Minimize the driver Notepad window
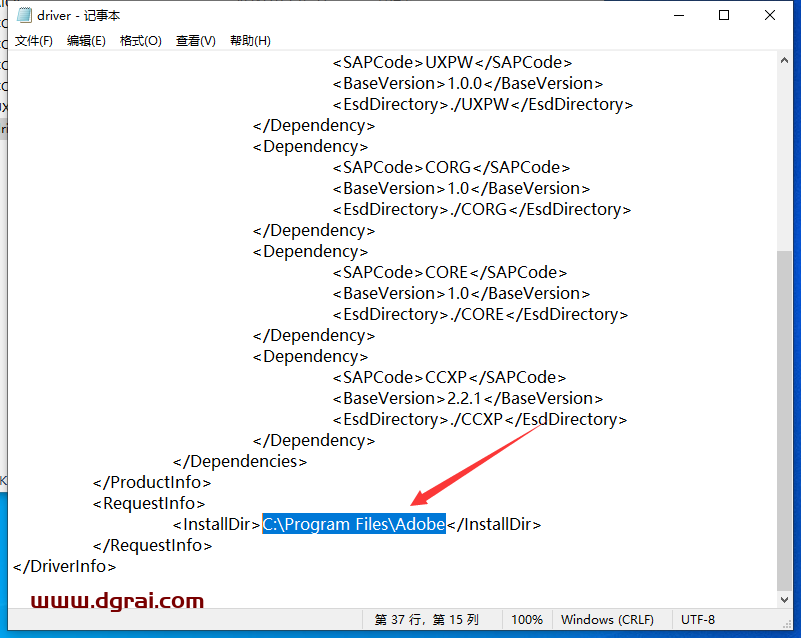Viewport: 801px width, 638px height. 679,15
